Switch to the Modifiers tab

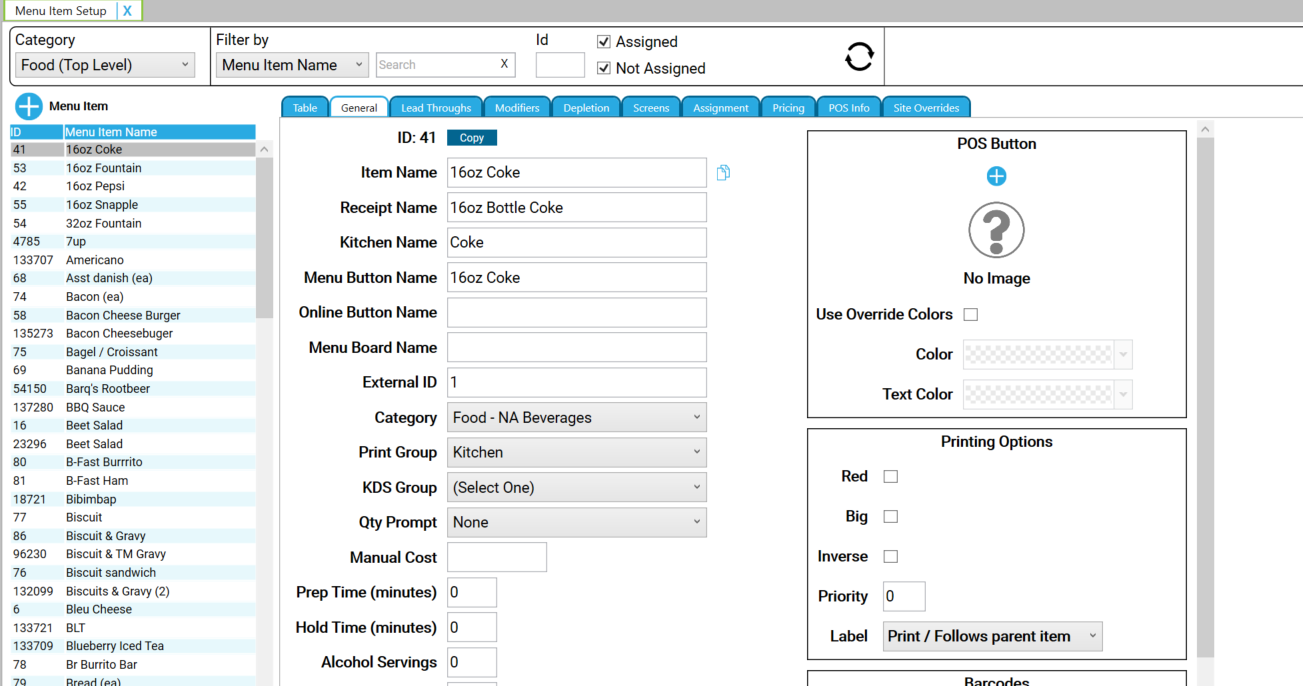516,106
